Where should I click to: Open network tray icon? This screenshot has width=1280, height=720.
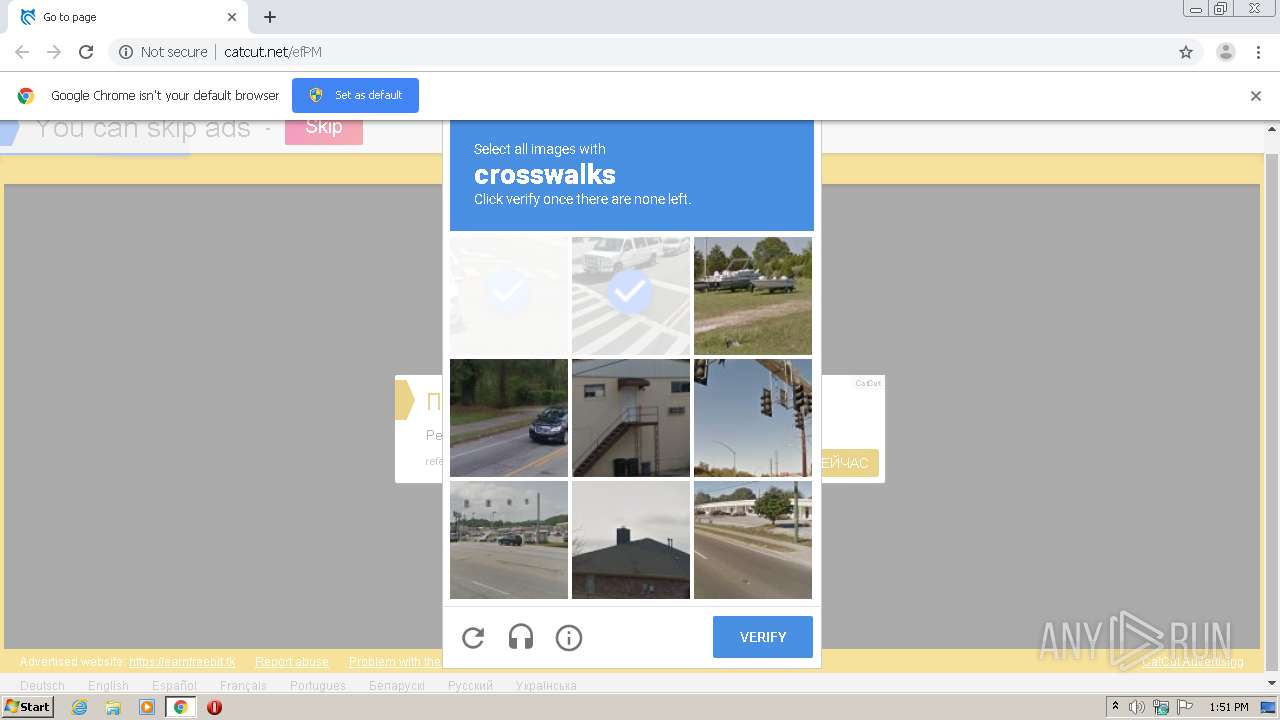(1160, 707)
